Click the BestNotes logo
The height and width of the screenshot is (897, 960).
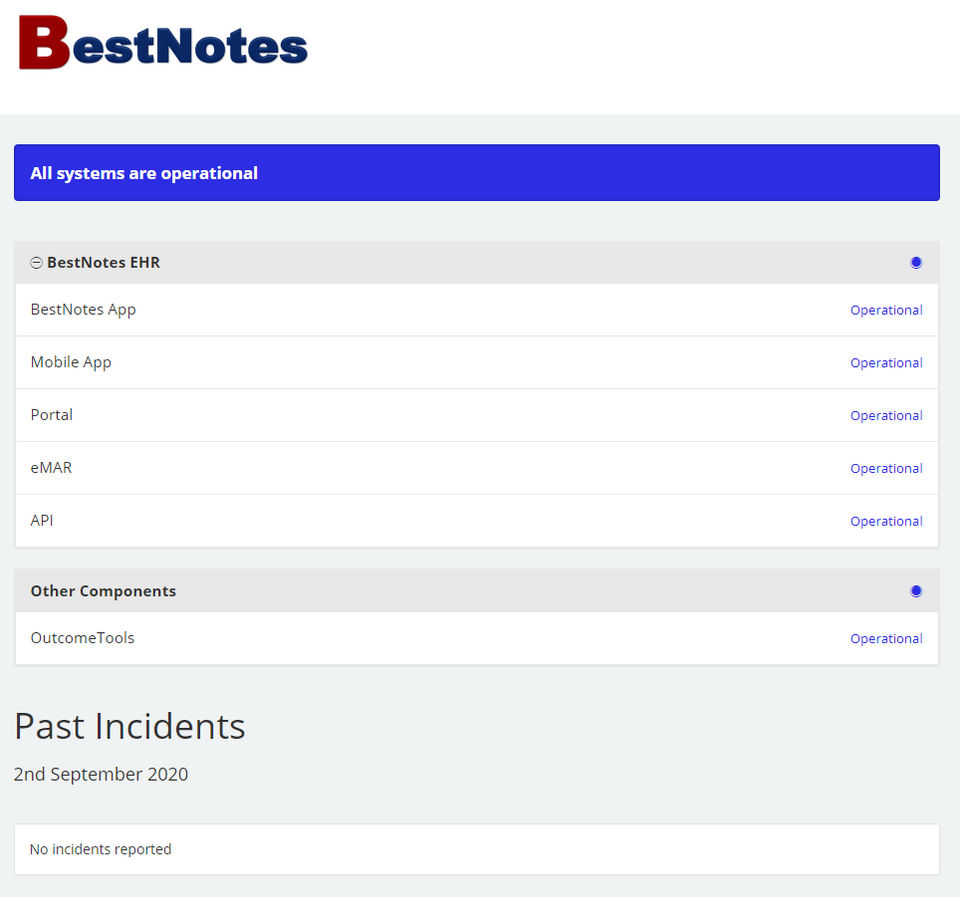point(163,42)
